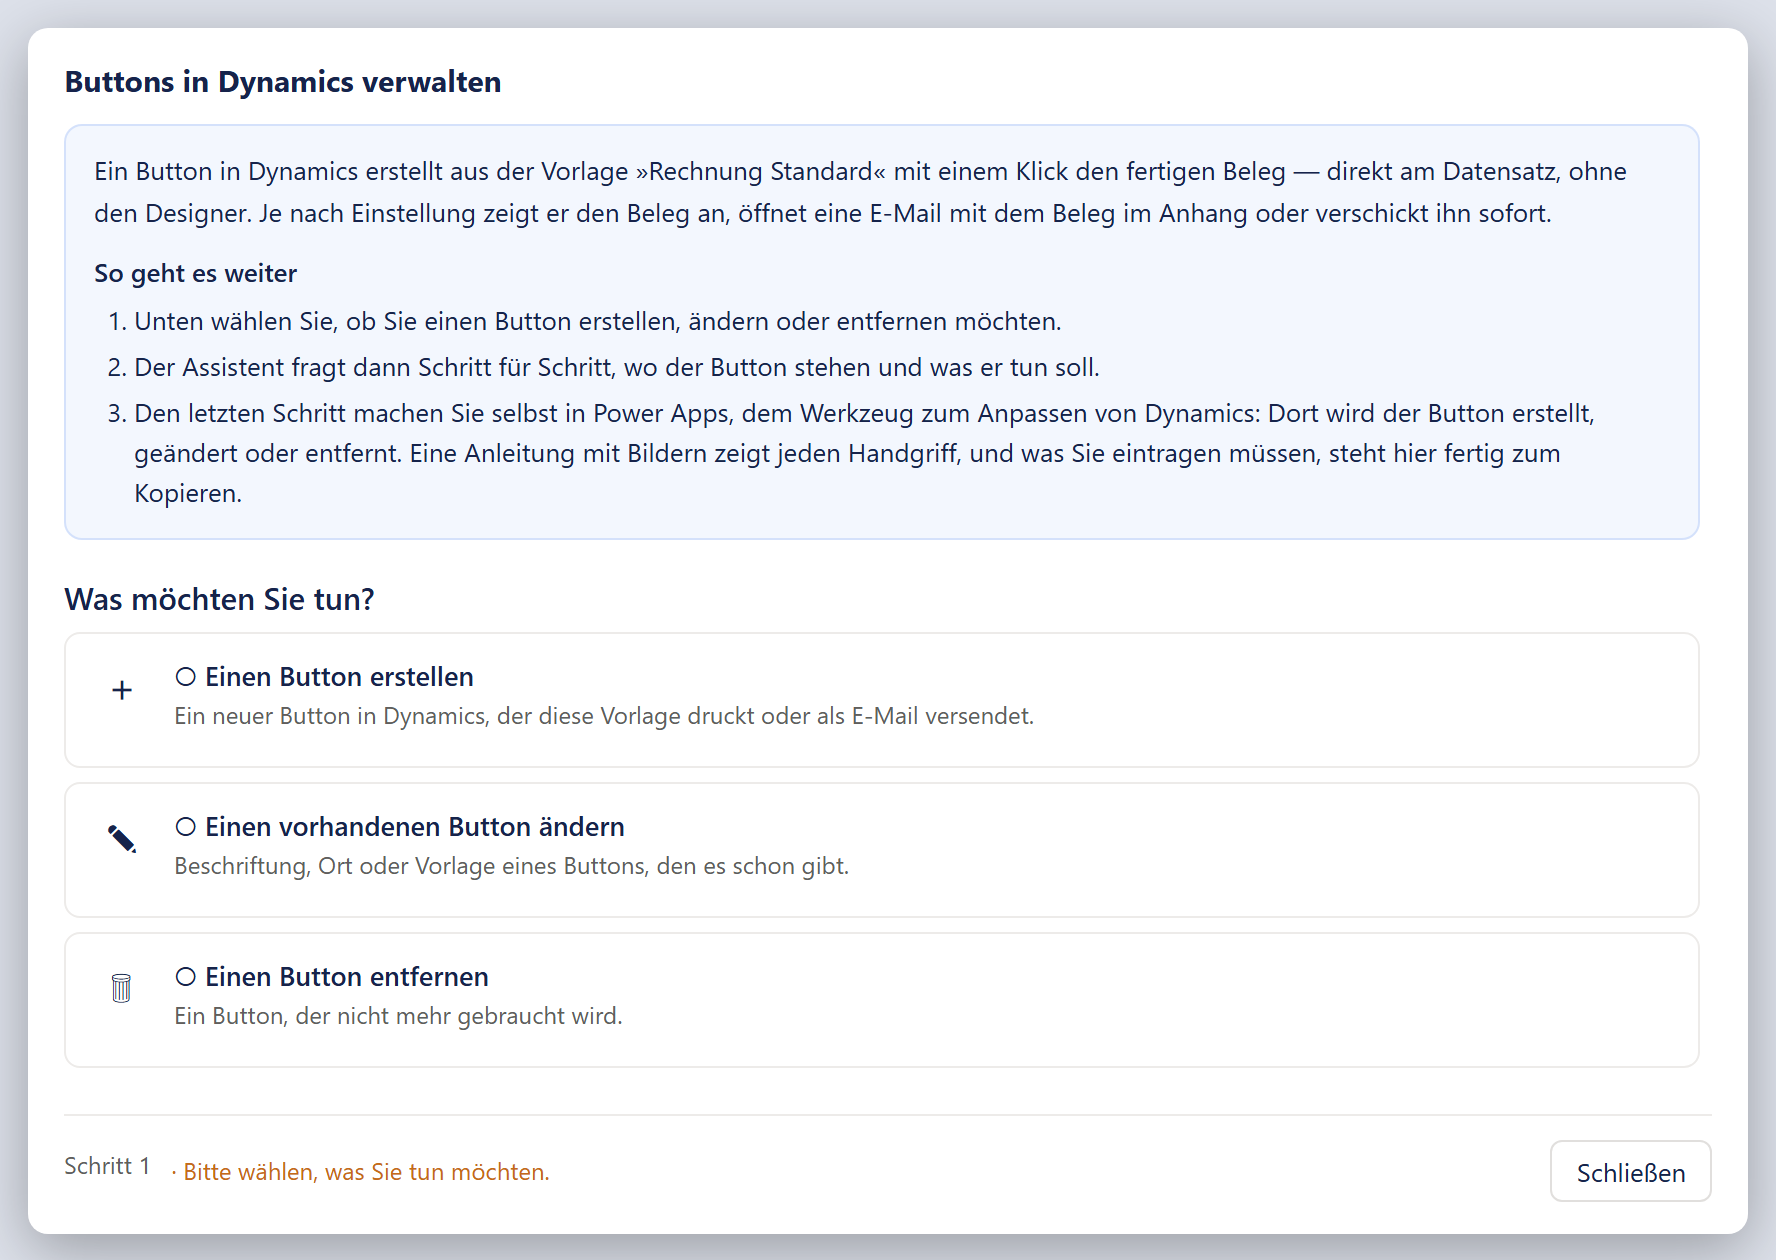Click the plus icon for creating a button
Viewport: 1776px width, 1260px height.
(122, 690)
